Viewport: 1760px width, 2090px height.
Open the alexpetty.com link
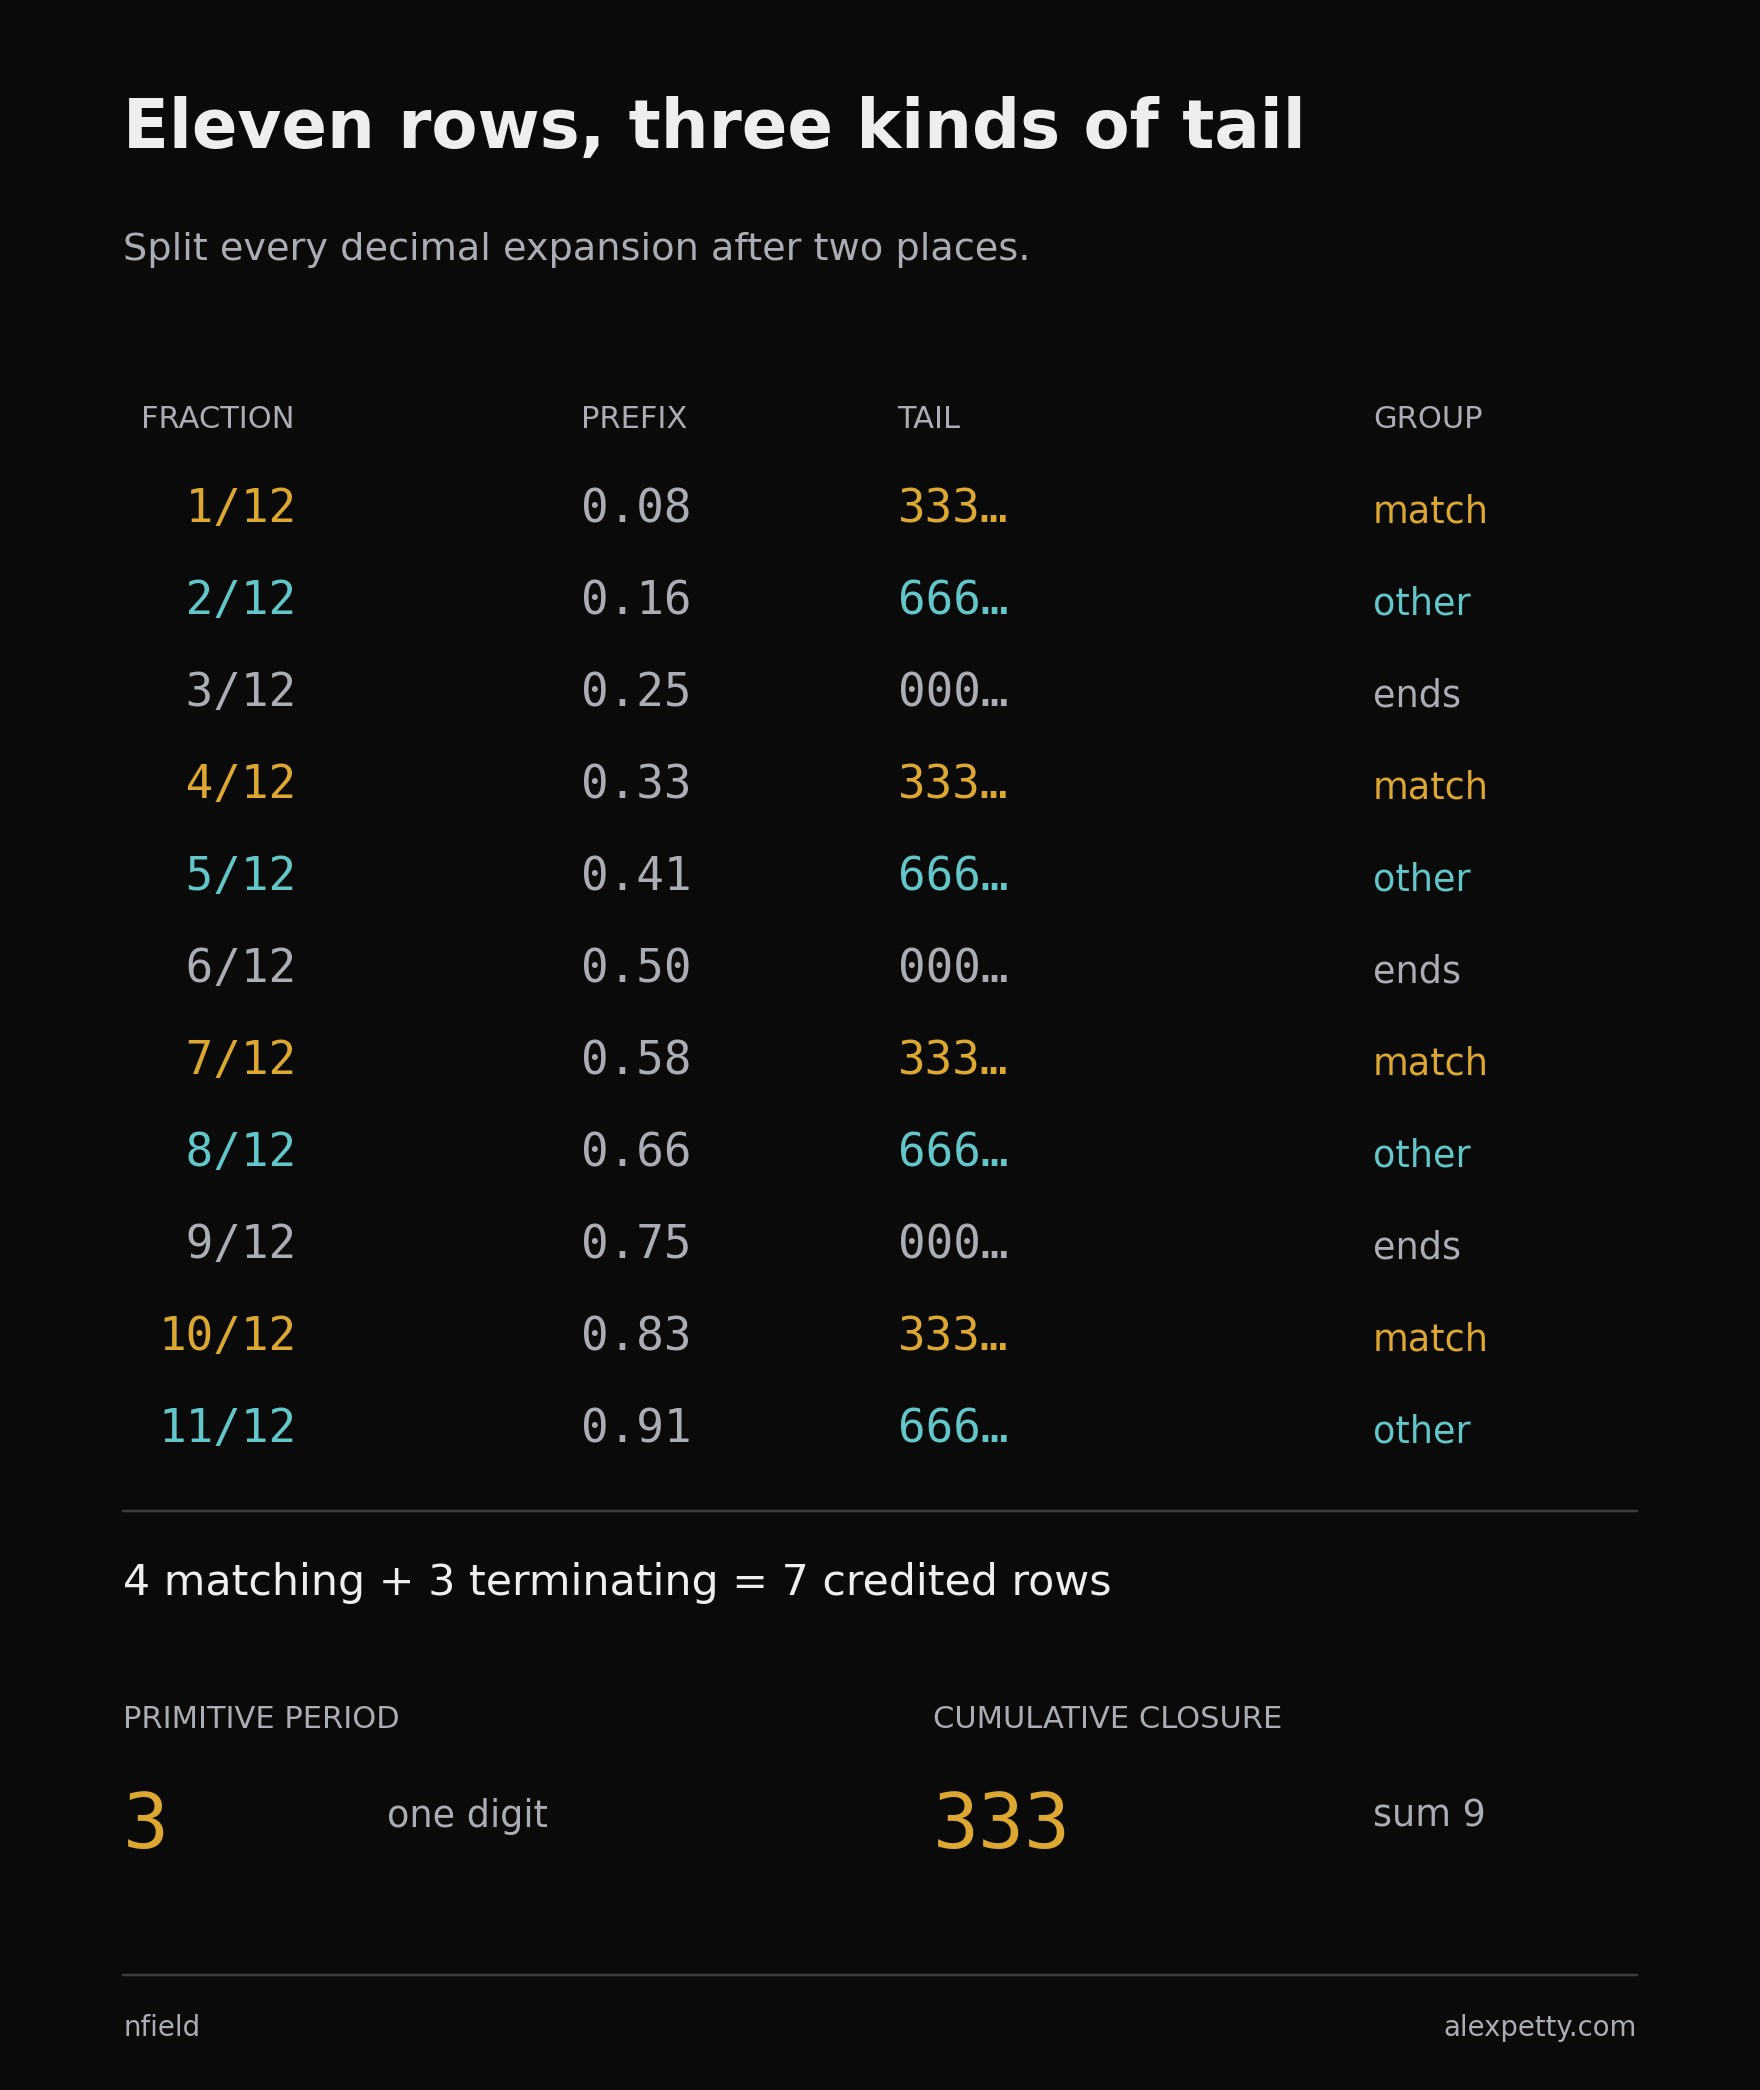1540,2026
